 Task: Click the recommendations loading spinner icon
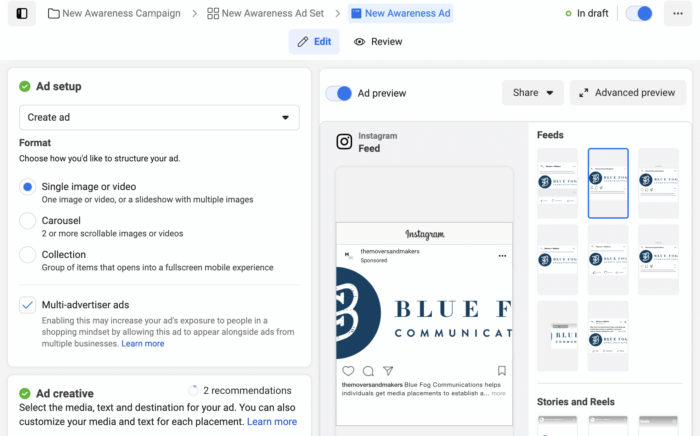point(193,390)
